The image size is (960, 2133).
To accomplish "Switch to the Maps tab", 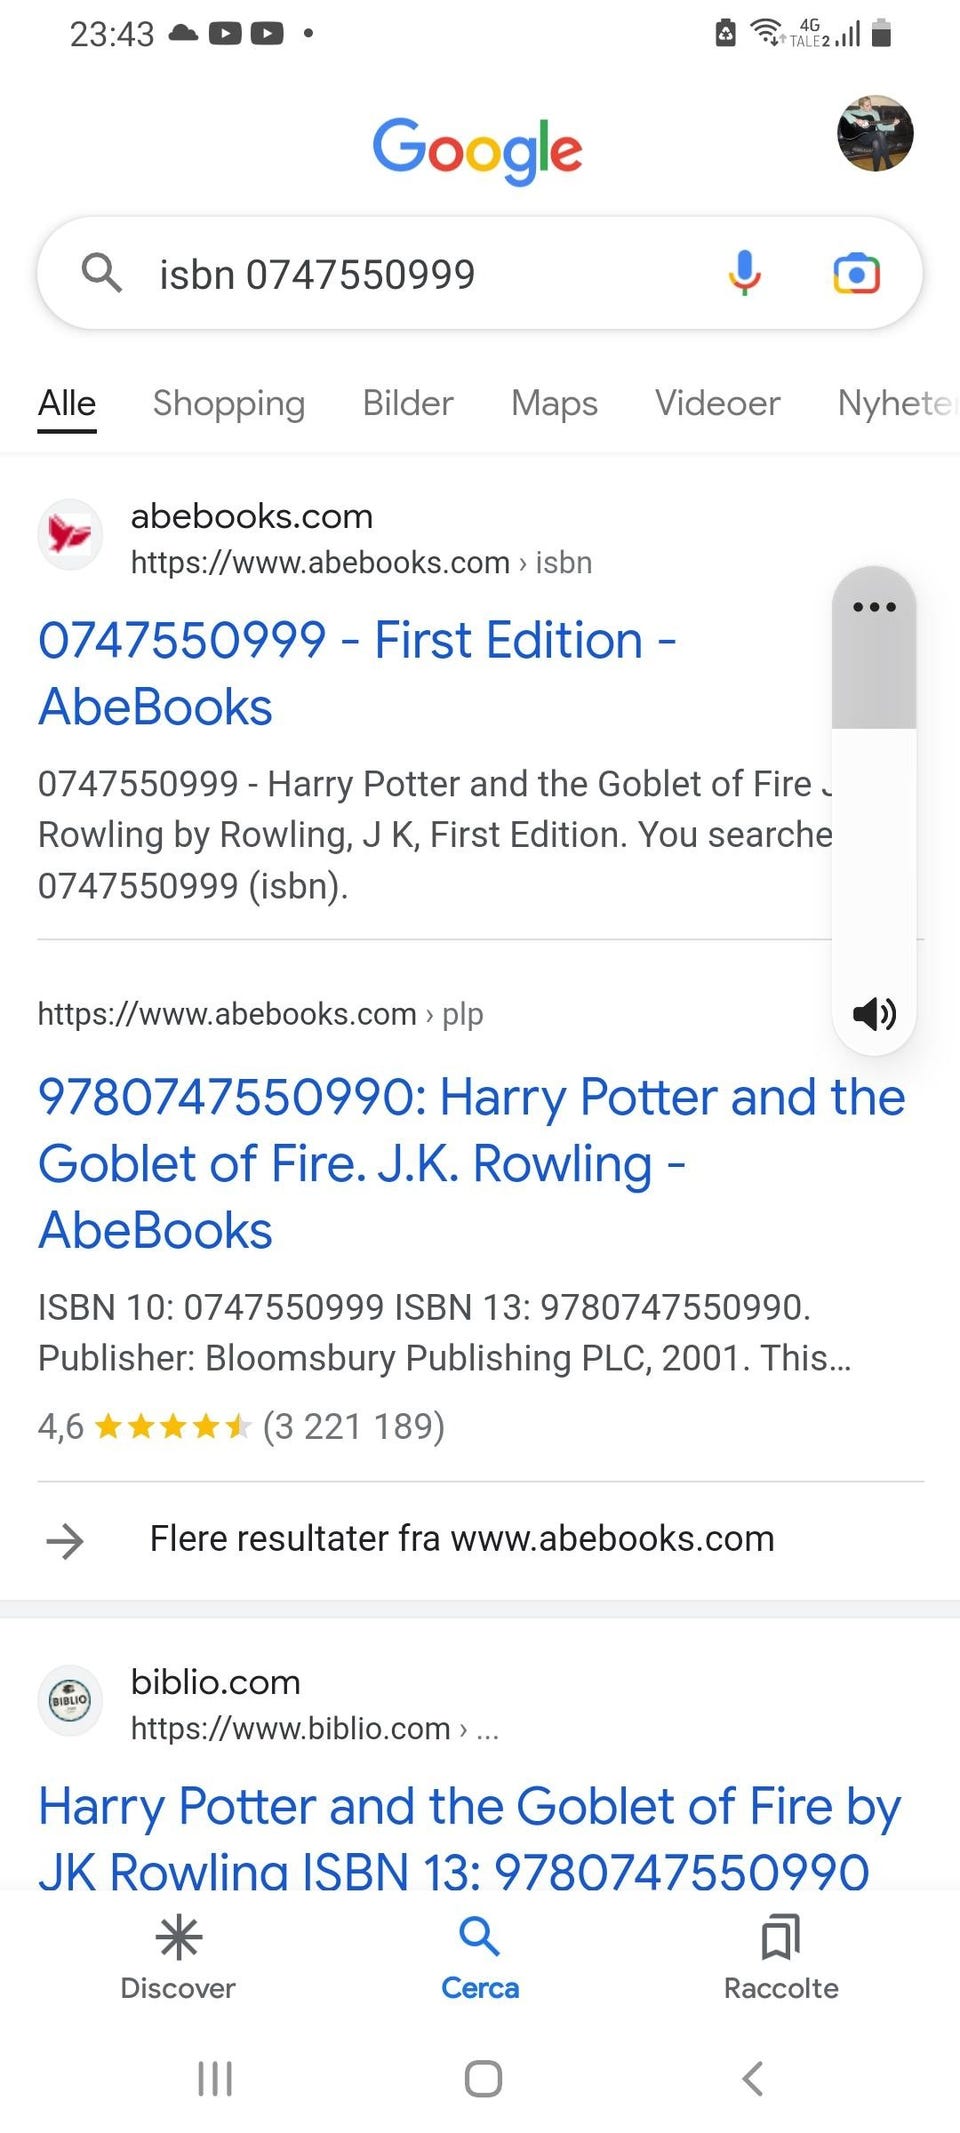I will click(554, 403).
